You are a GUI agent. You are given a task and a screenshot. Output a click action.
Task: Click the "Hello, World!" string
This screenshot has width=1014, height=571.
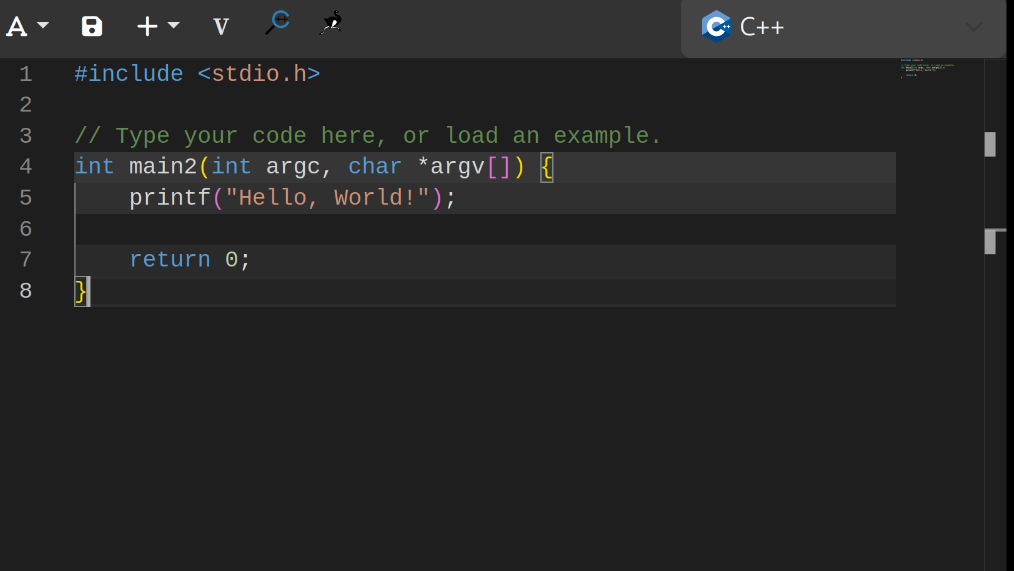click(327, 198)
